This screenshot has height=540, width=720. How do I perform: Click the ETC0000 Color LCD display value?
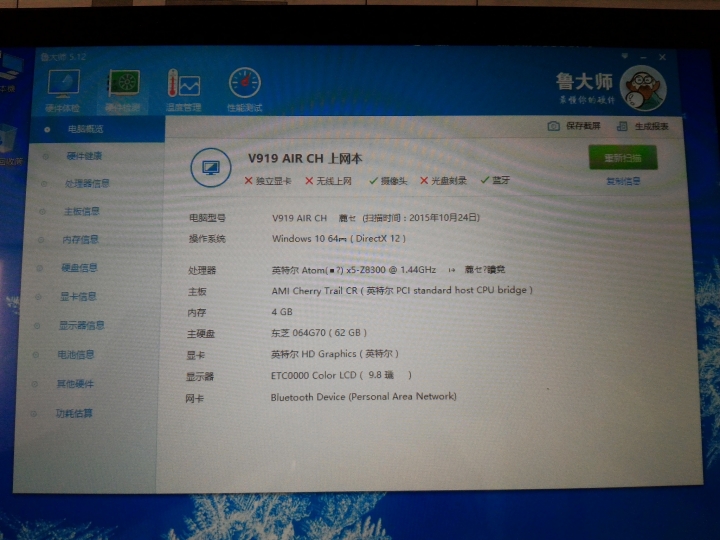point(341,375)
